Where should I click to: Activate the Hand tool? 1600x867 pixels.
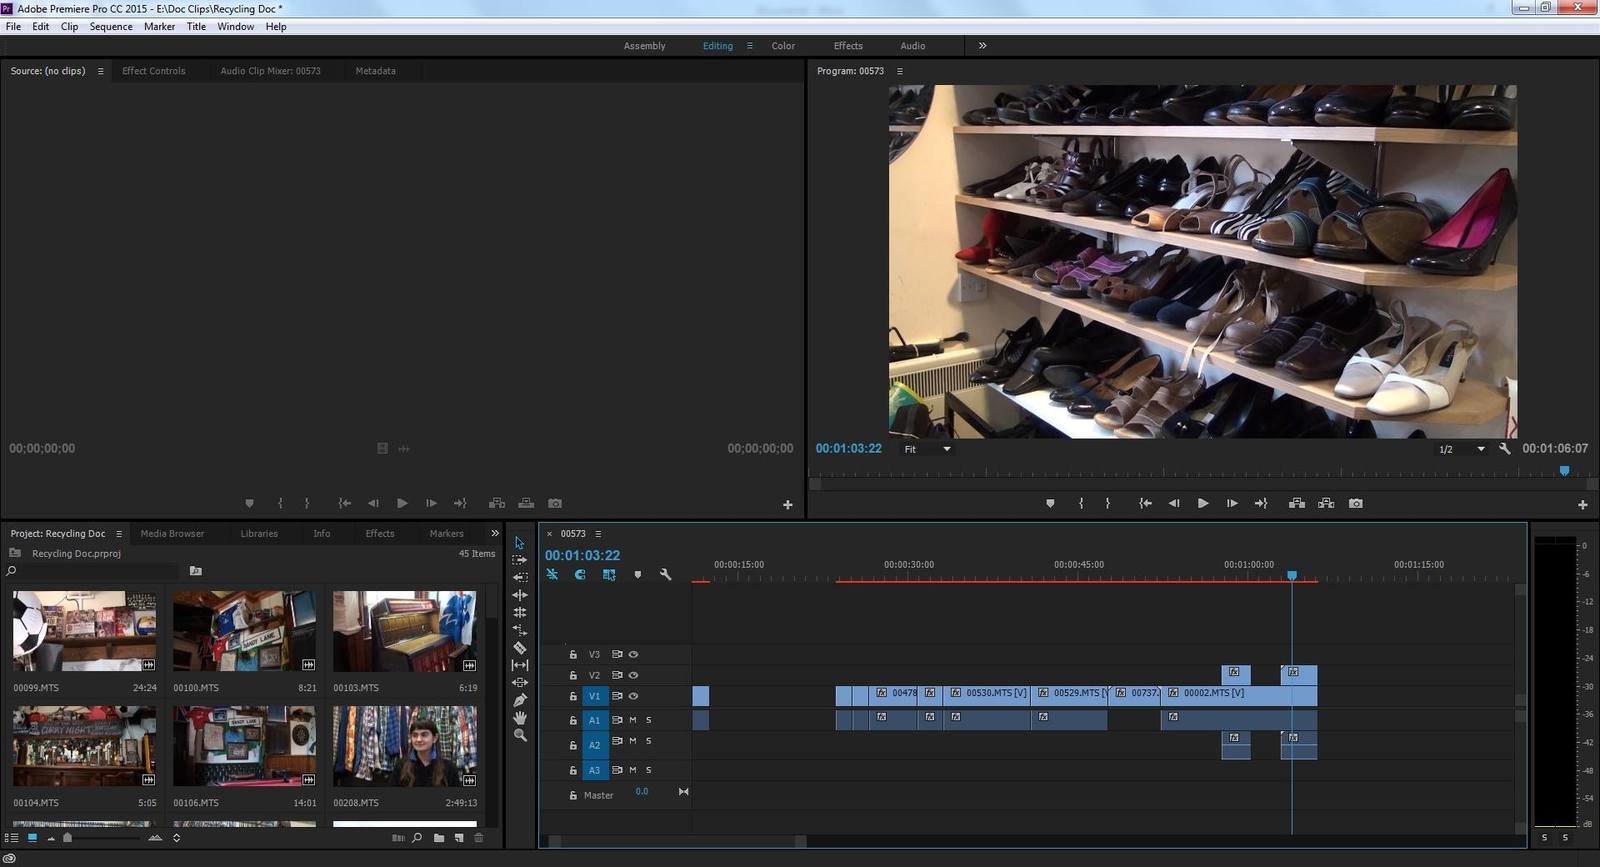pyautogui.click(x=520, y=718)
